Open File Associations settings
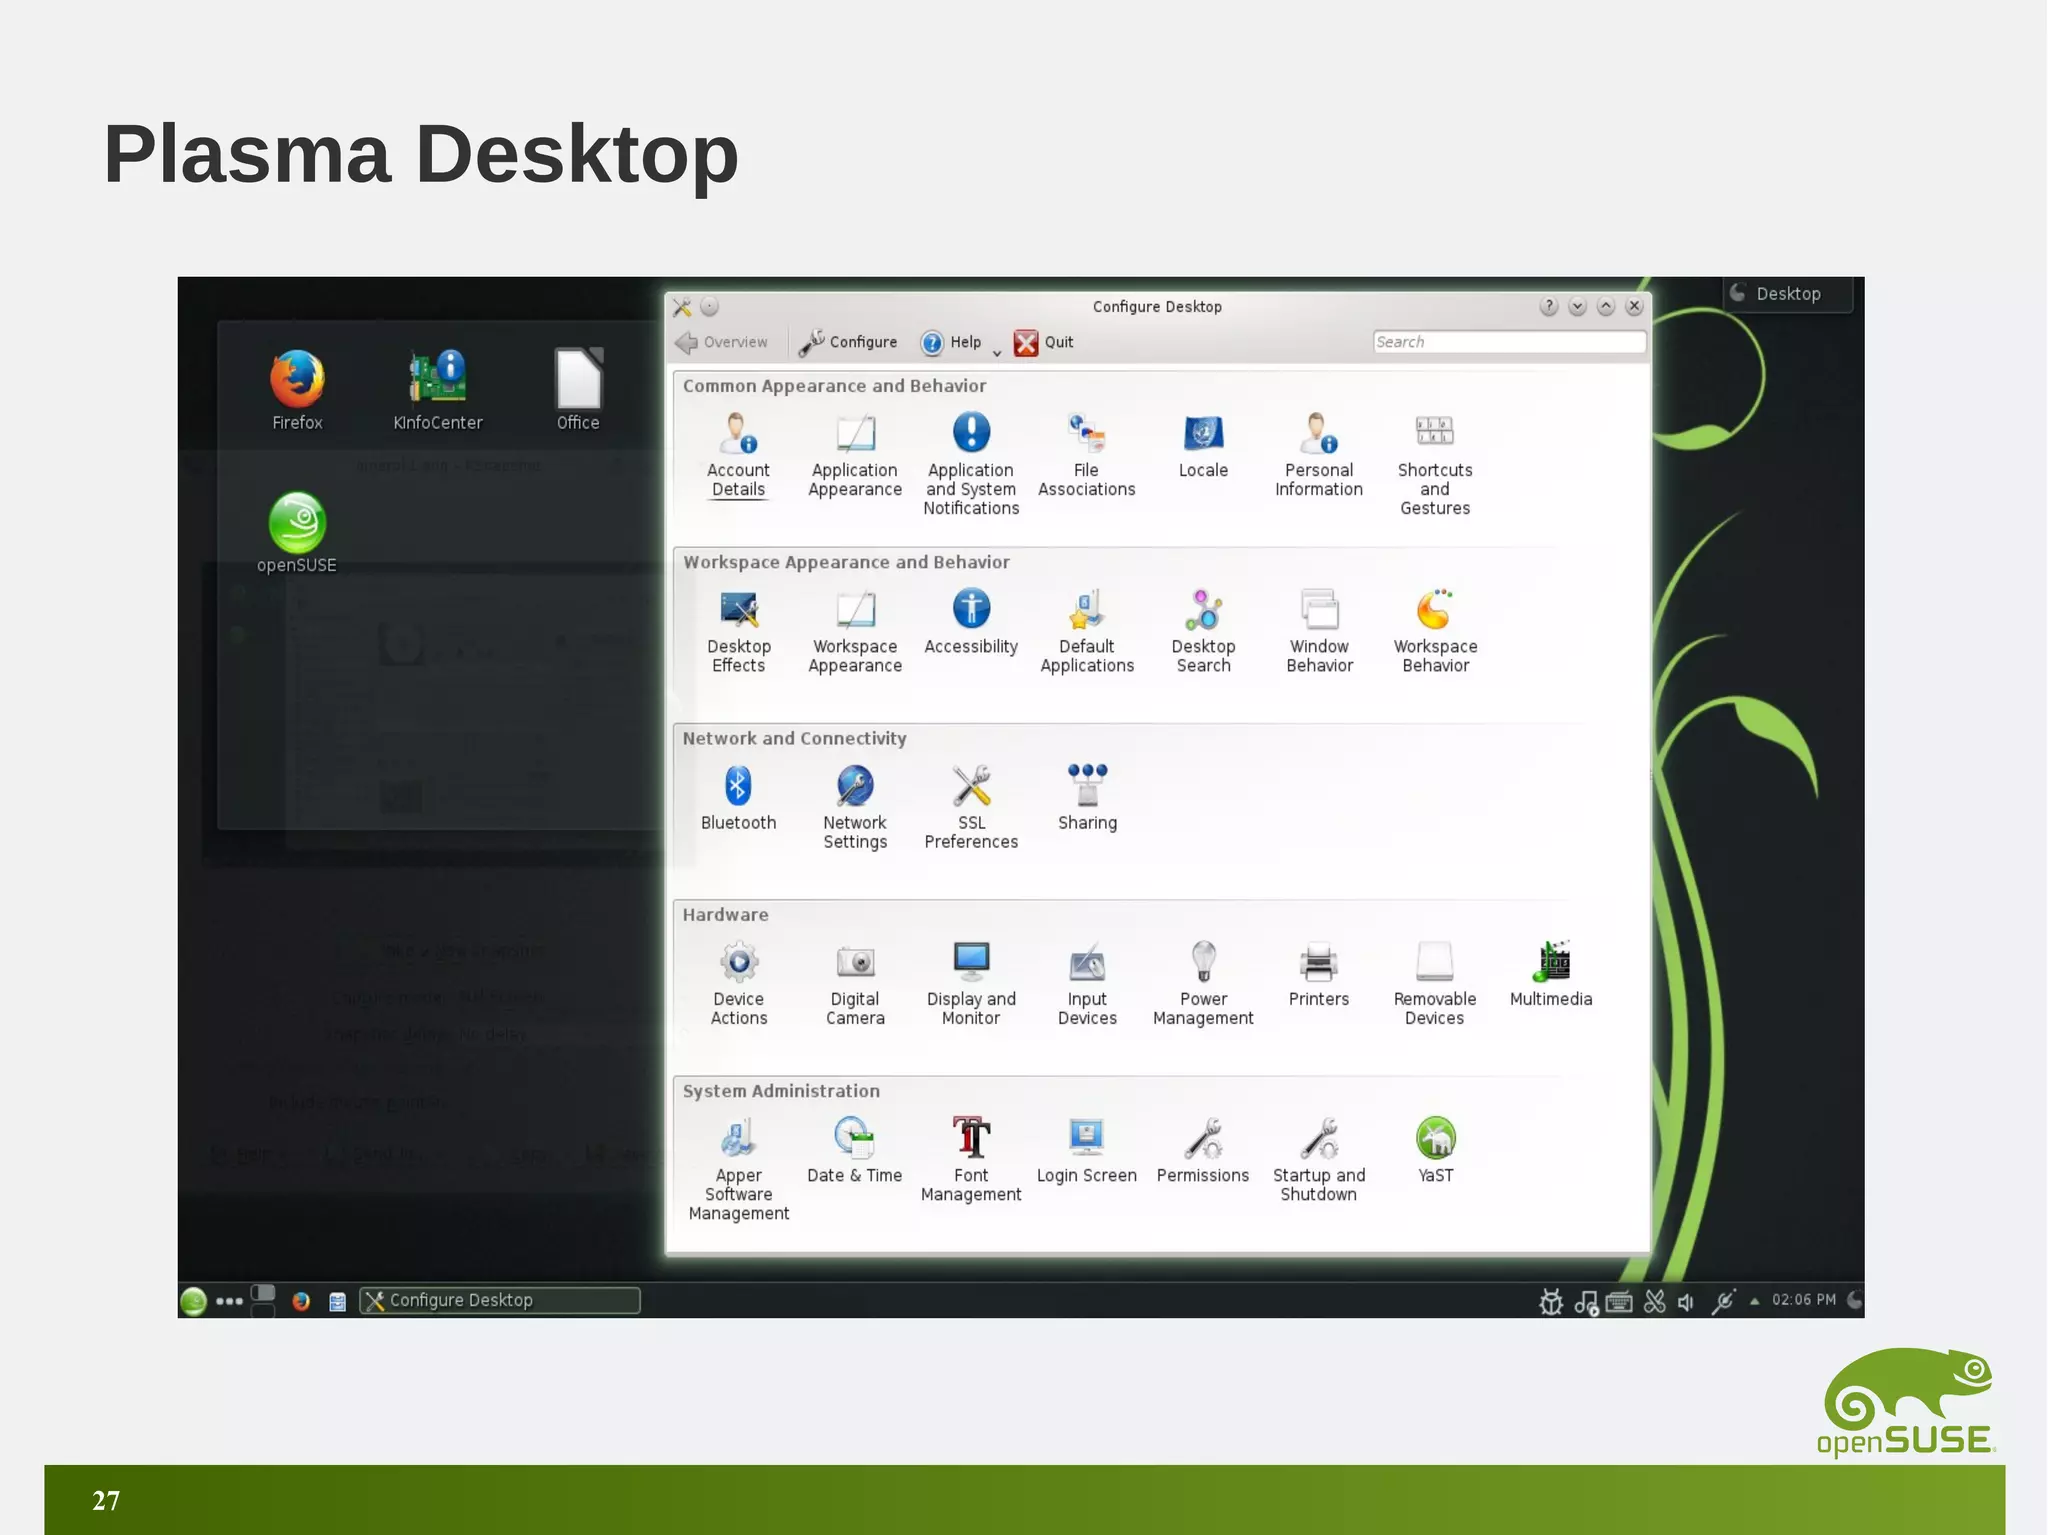Viewport: 2048px width, 1535px height. coord(1087,455)
